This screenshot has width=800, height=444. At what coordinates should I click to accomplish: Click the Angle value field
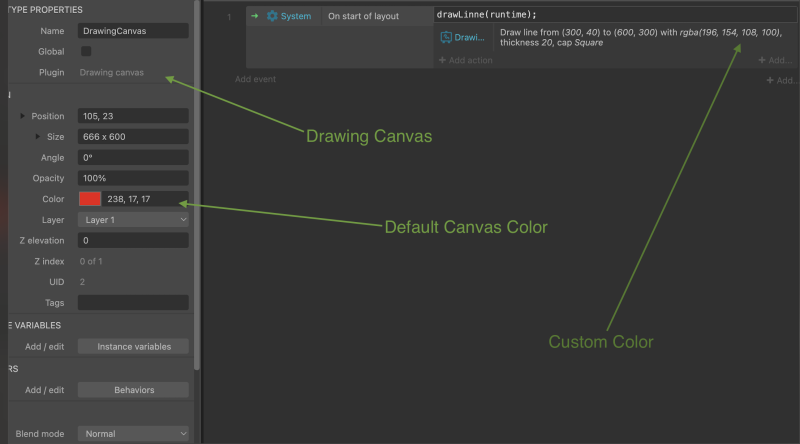click(133, 158)
